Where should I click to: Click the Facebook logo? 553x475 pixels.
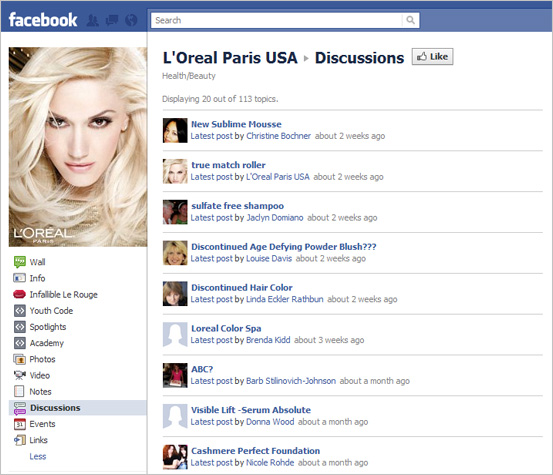click(43, 20)
